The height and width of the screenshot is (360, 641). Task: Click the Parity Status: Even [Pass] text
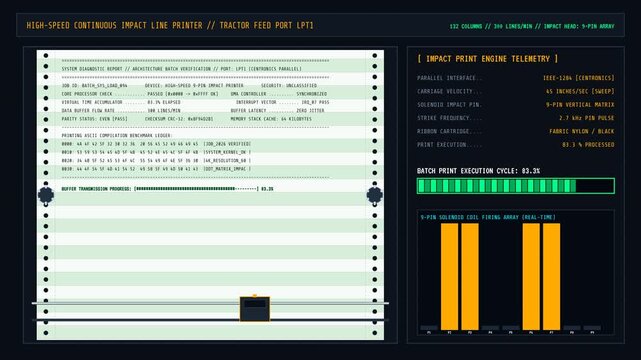tap(94, 119)
